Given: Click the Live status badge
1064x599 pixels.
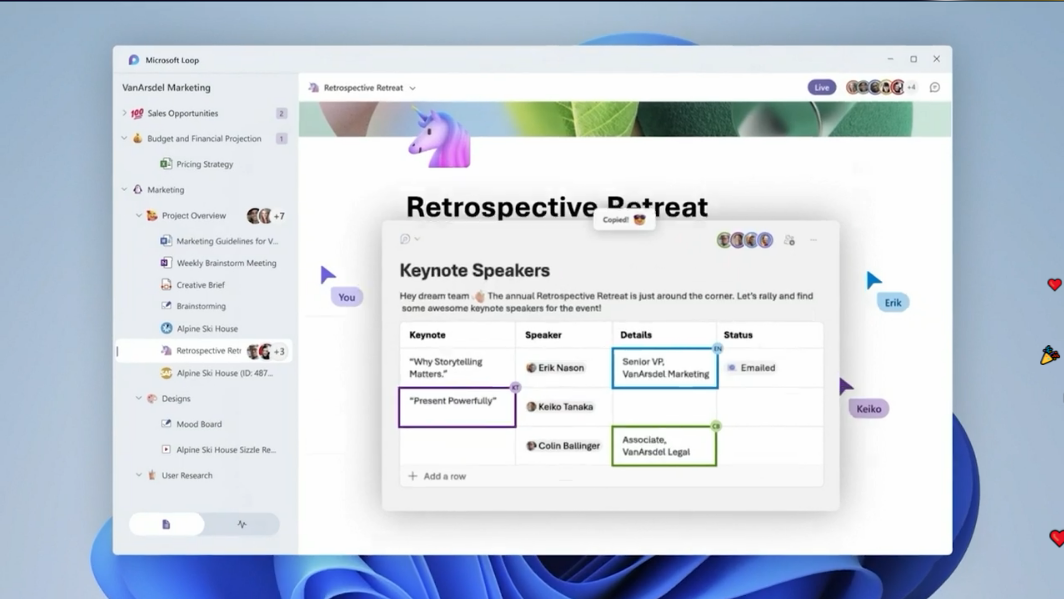Looking at the screenshot, I should click(821, 88).
